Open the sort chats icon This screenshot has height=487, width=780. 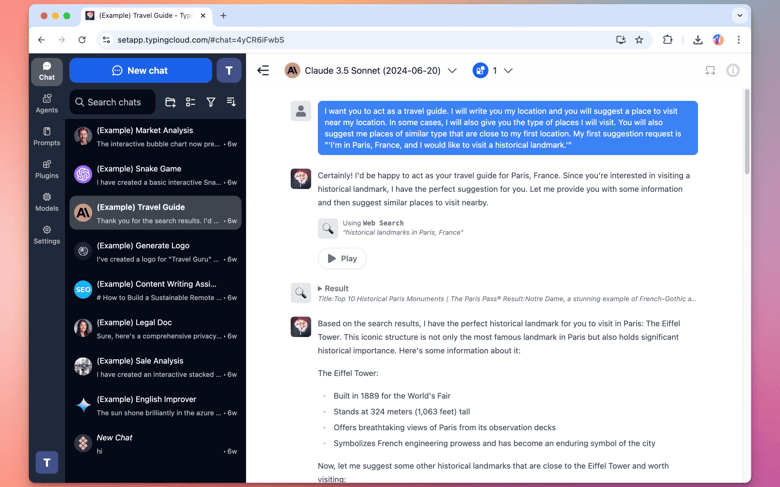pyautogui.click(x=231, y=102)
